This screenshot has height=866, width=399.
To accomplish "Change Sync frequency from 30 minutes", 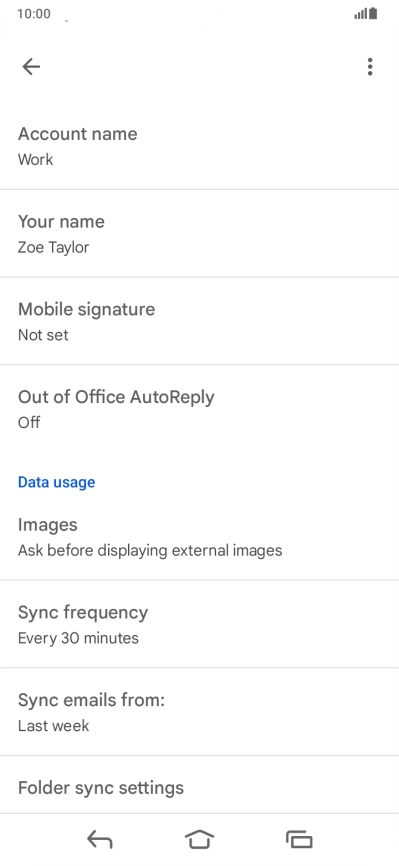I will [200, 625].
